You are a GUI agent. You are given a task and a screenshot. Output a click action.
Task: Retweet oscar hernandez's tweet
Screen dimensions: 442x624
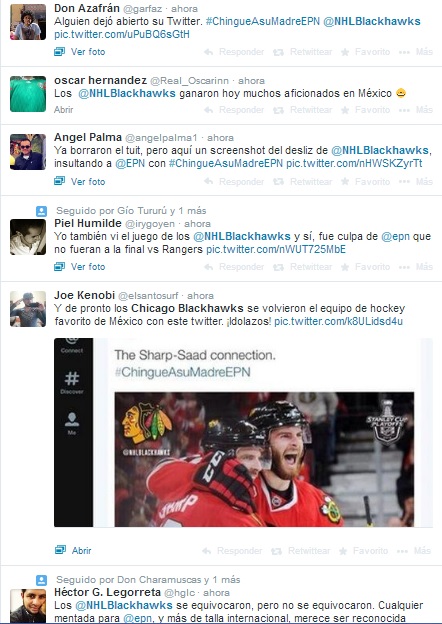click(302, 110)
